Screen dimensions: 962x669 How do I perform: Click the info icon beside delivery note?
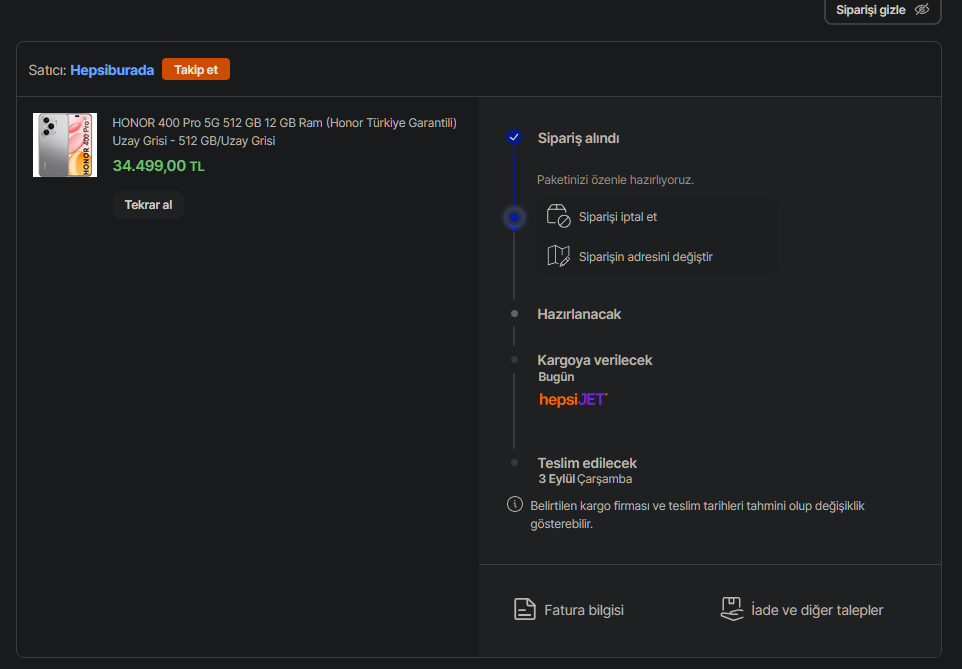coord(515,504)
